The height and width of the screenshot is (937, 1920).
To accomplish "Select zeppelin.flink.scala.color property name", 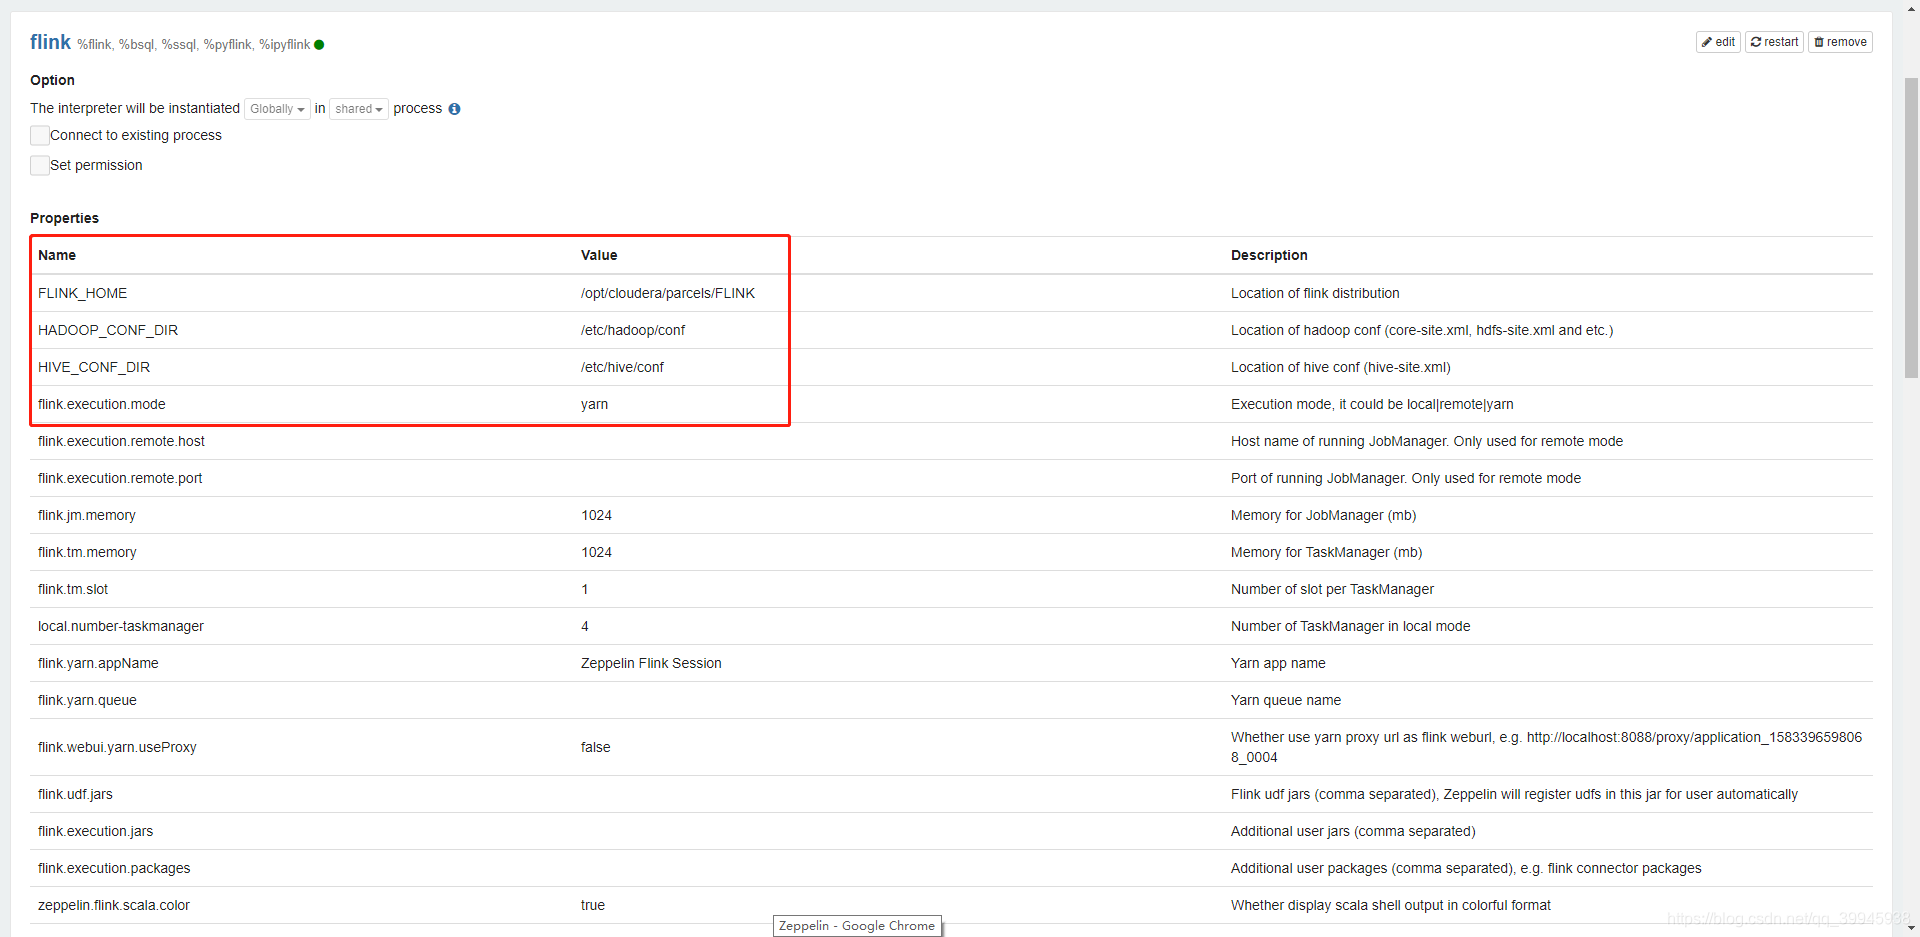I will 114,905.
